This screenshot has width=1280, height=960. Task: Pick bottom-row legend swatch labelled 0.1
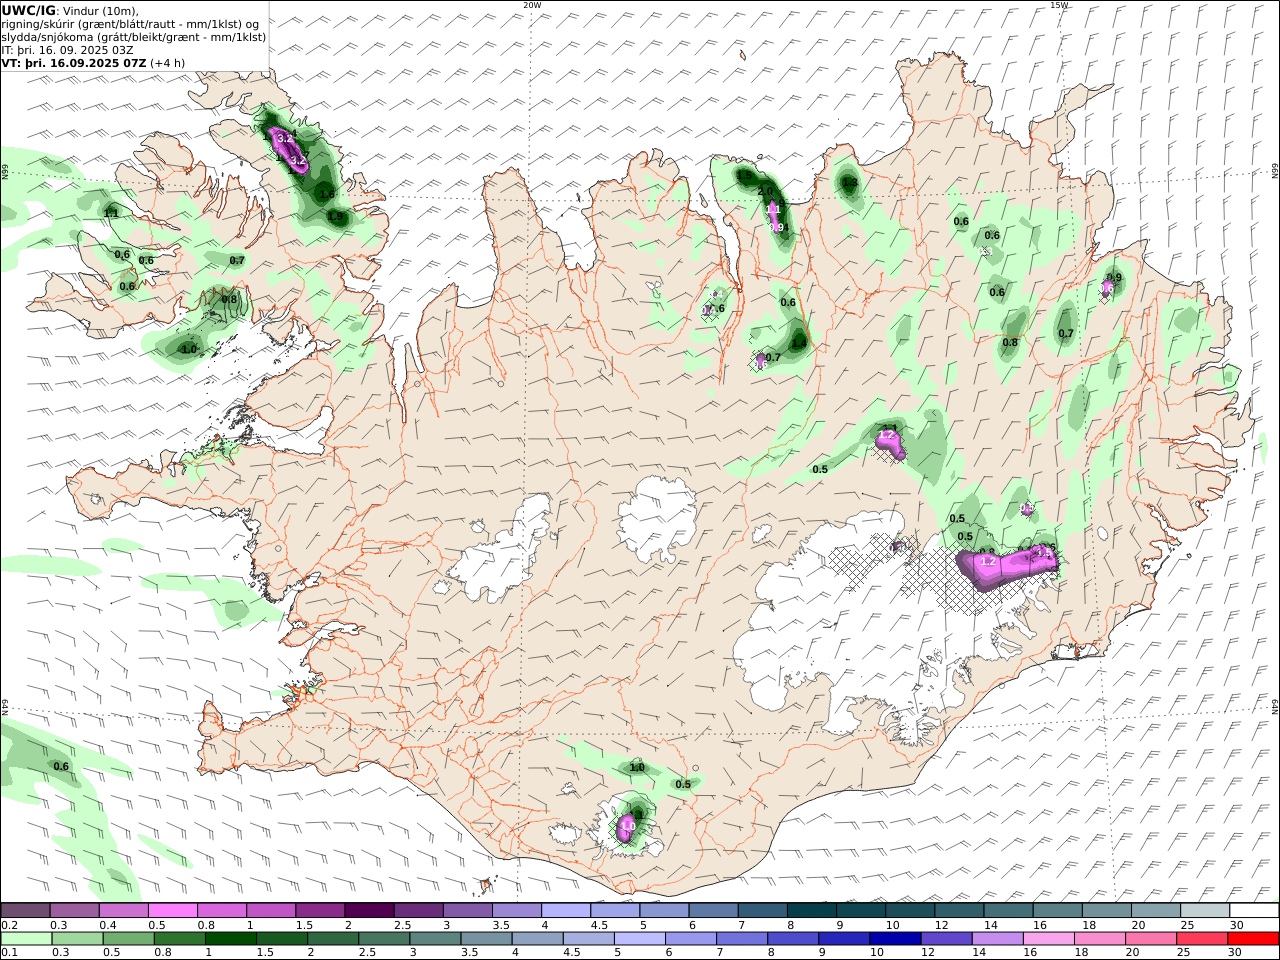[x=26, y=938]
